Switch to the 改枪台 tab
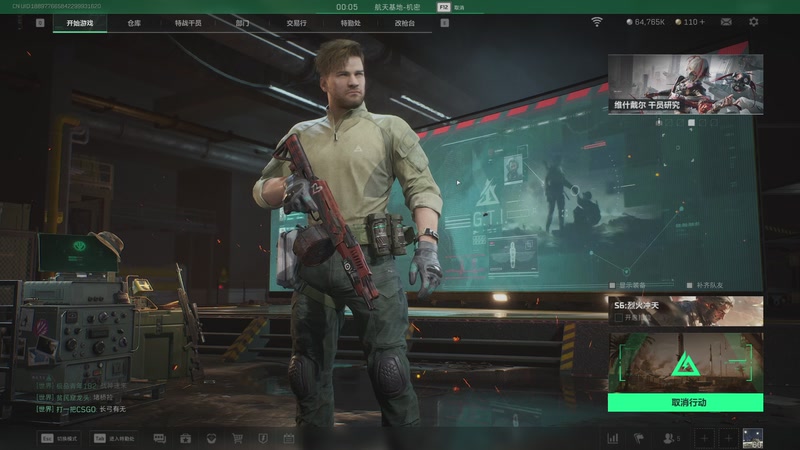Image resolution: width=800 pixels, height=450 pixels. (x=405, y=23)
